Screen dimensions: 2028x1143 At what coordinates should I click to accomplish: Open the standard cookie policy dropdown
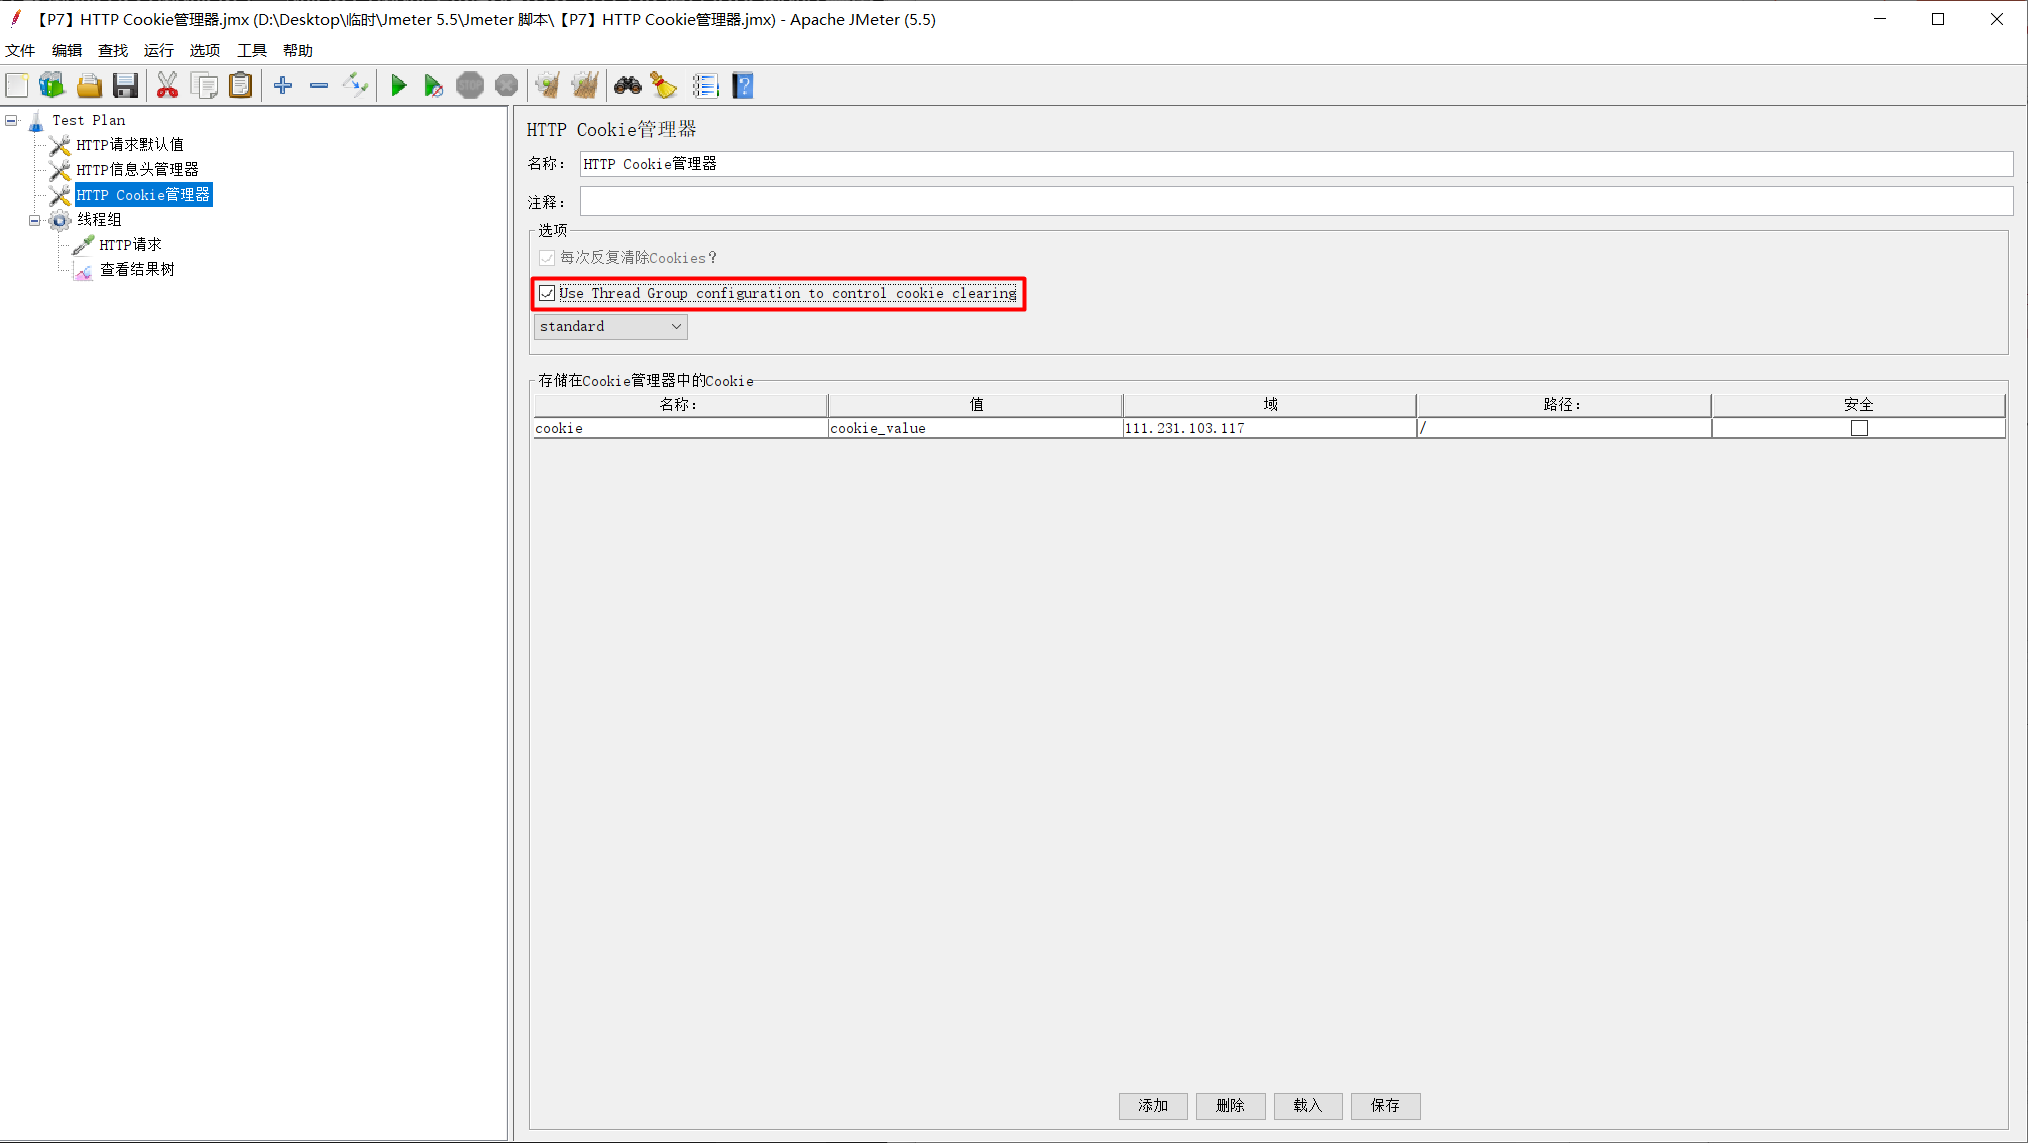pyautogui.click(x=610, y=327)
